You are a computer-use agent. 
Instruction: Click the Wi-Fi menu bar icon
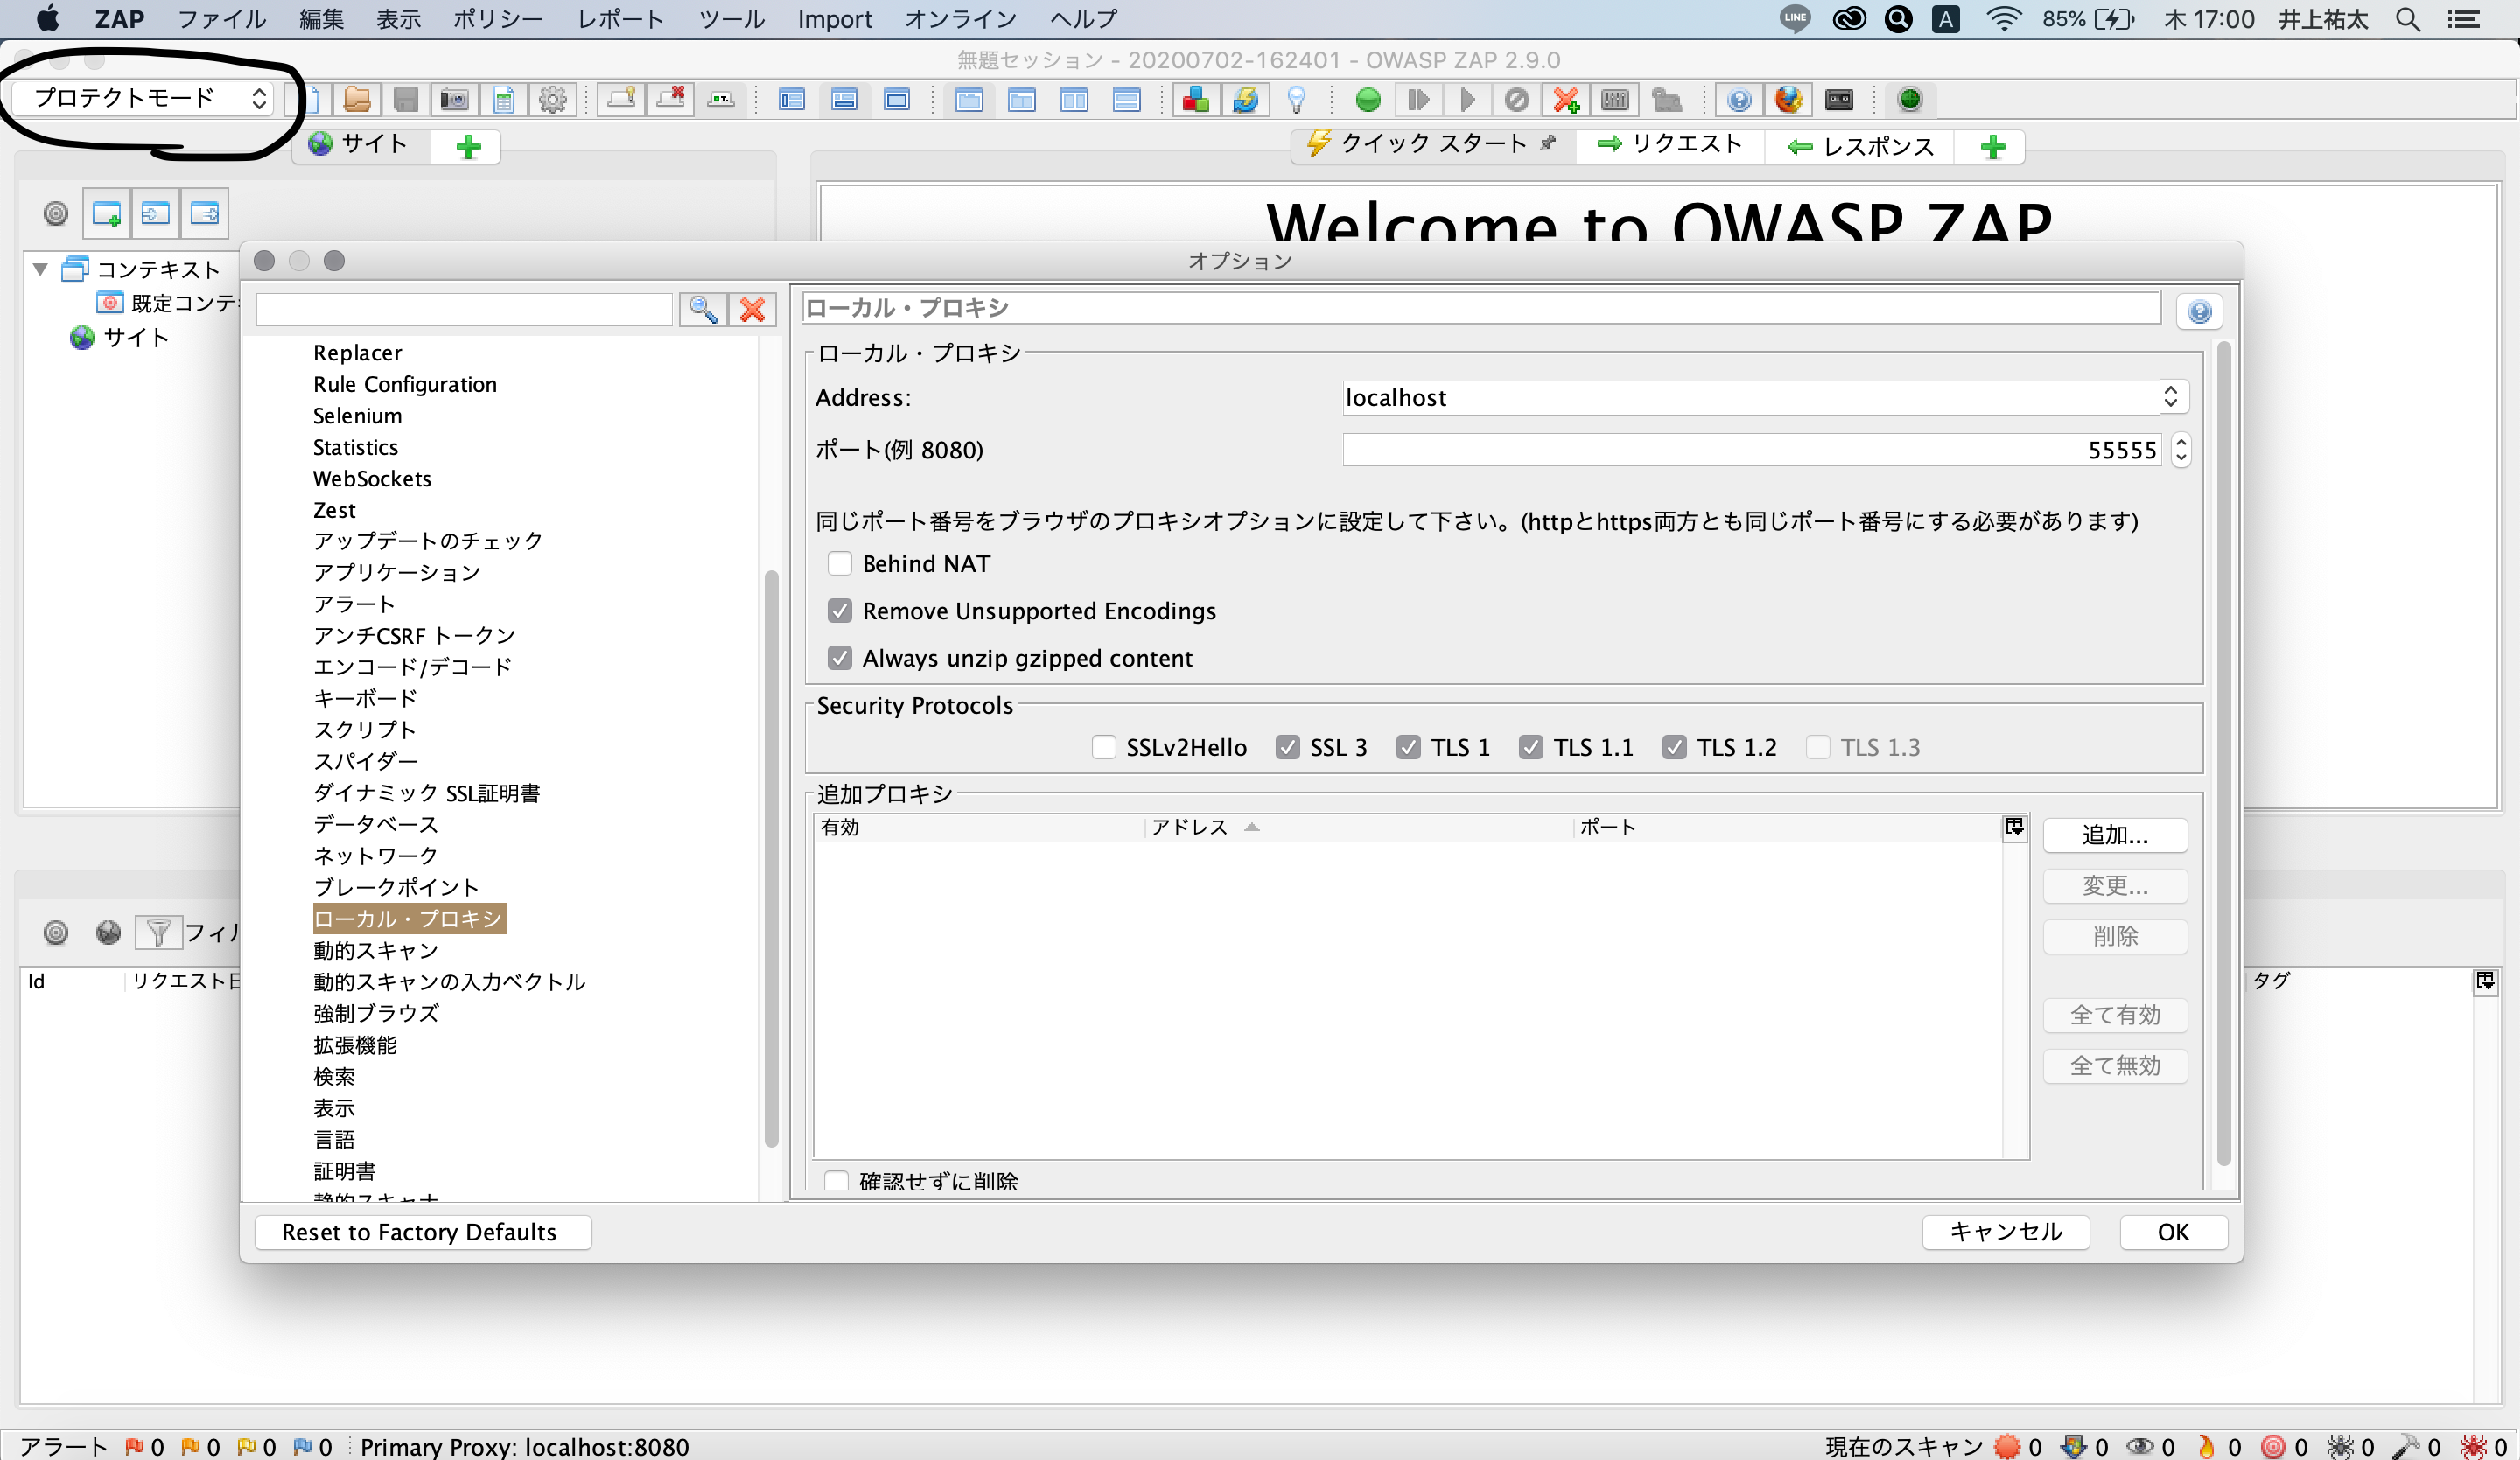[x=2003, y=19]
